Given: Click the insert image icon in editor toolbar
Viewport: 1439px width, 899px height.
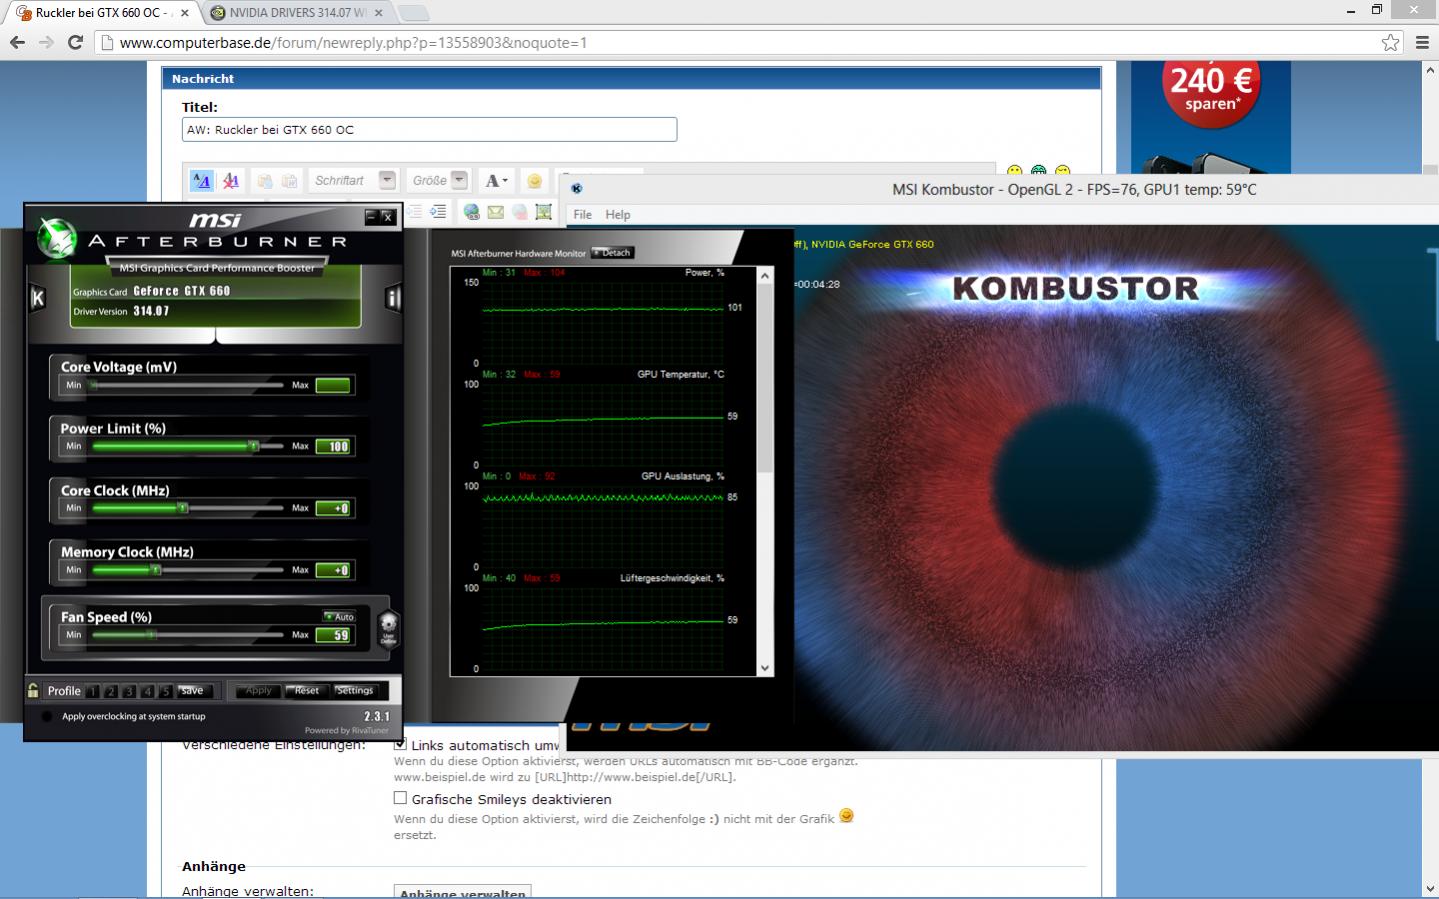Looking at the screenshot, I should [543, 212].
